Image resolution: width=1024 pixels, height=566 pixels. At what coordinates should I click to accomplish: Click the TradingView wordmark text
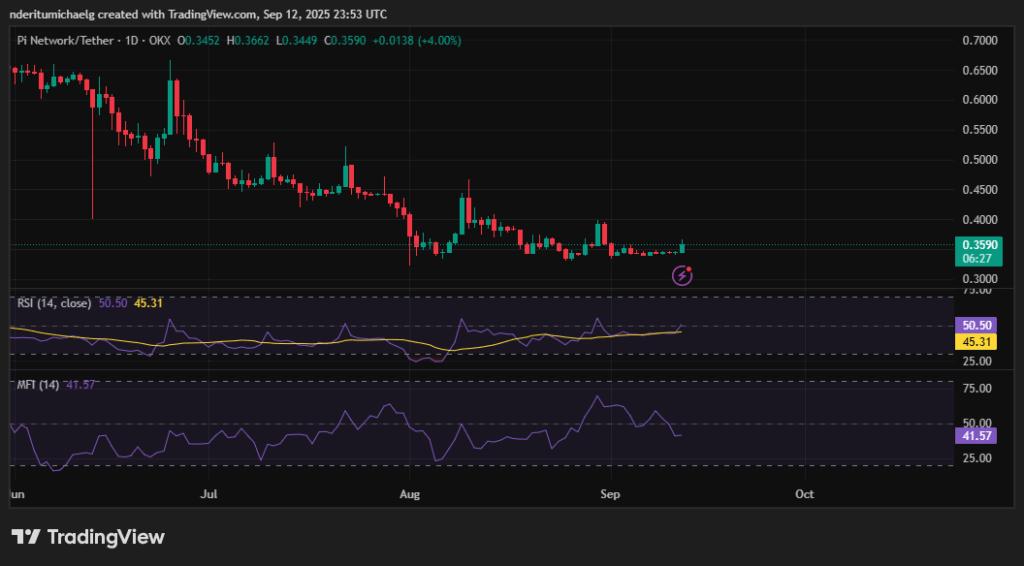105,537
